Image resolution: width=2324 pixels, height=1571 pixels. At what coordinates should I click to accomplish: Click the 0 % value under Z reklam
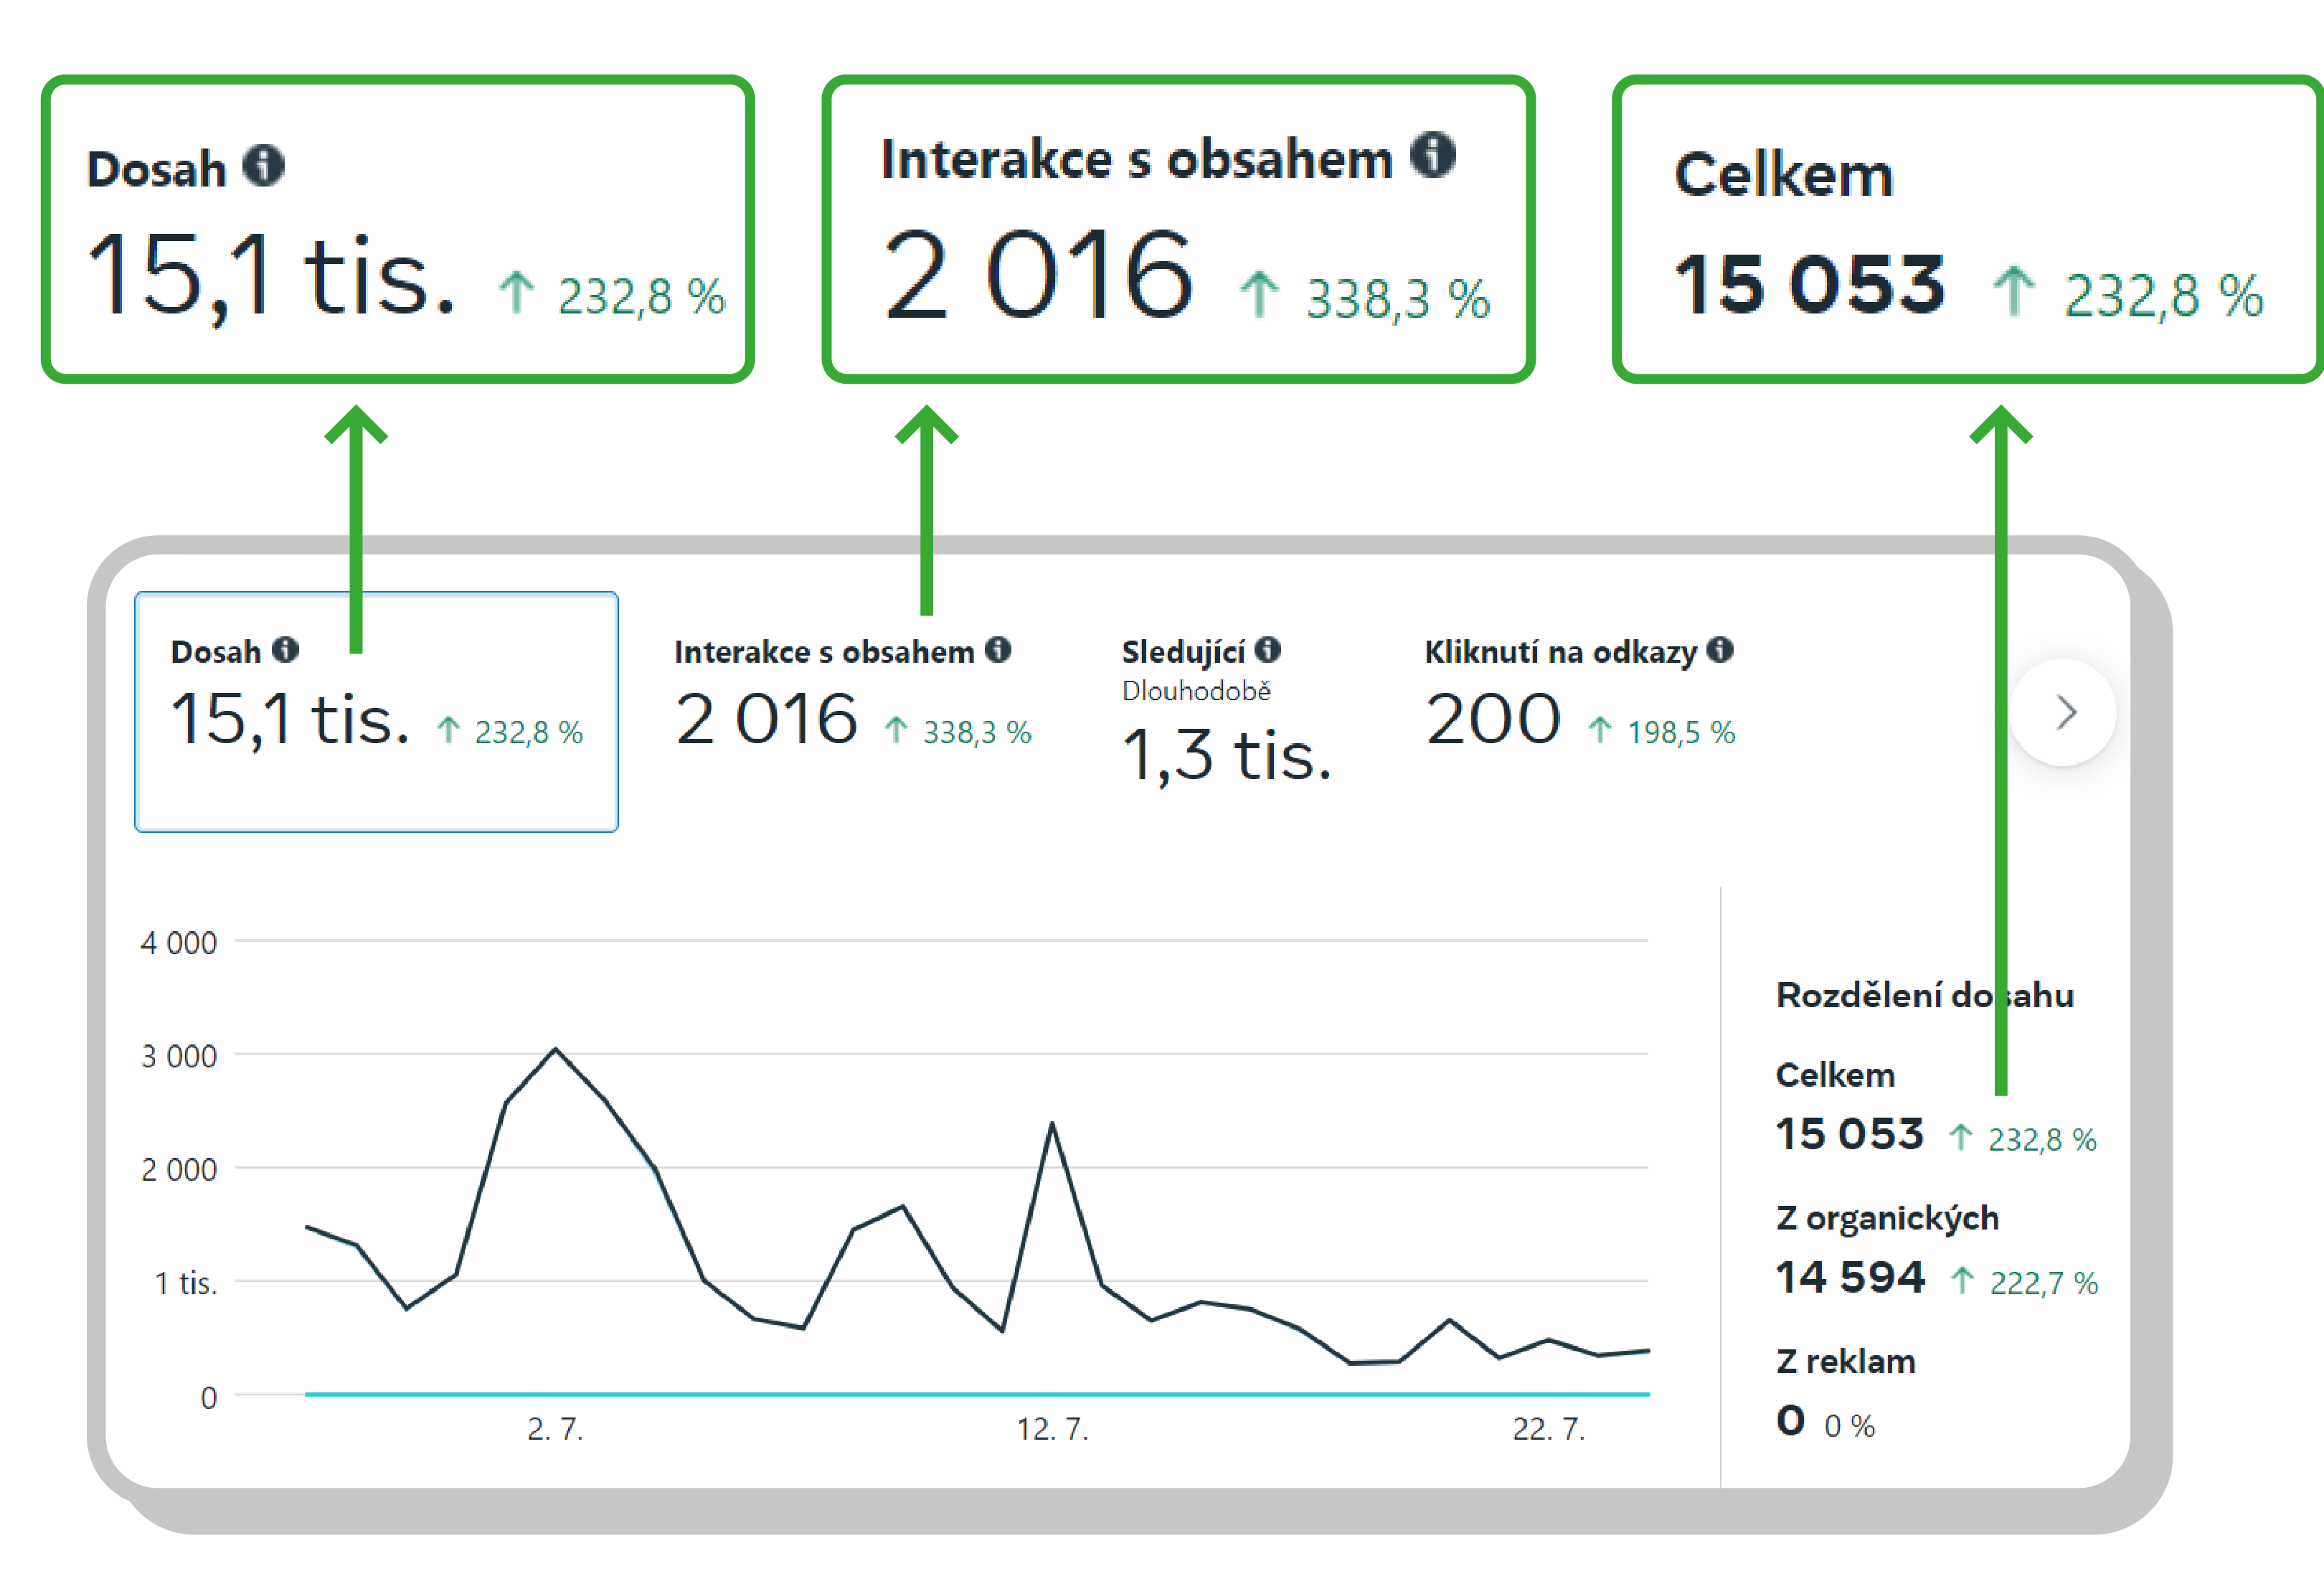coord(1849,1426)
